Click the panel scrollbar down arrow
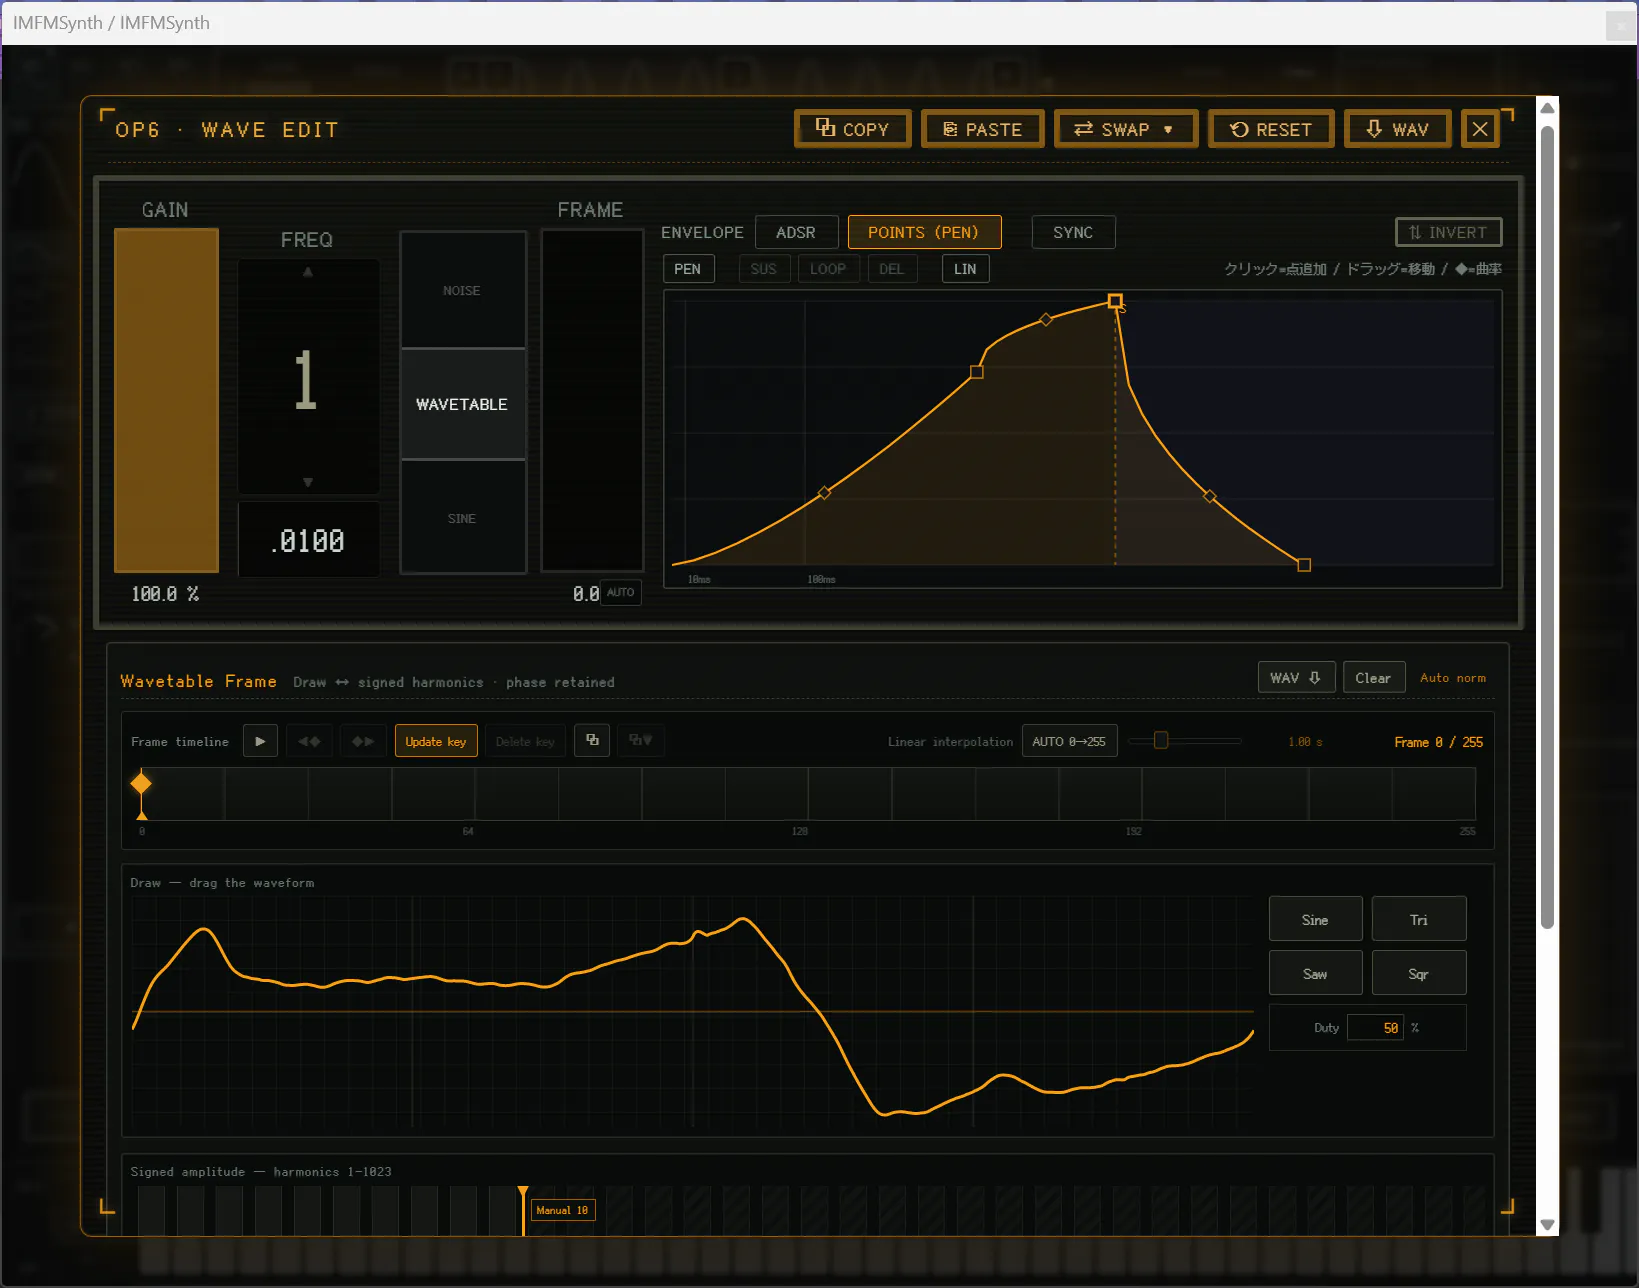This screenshot has width=1639, height=1288. tap(1547, 1224)
